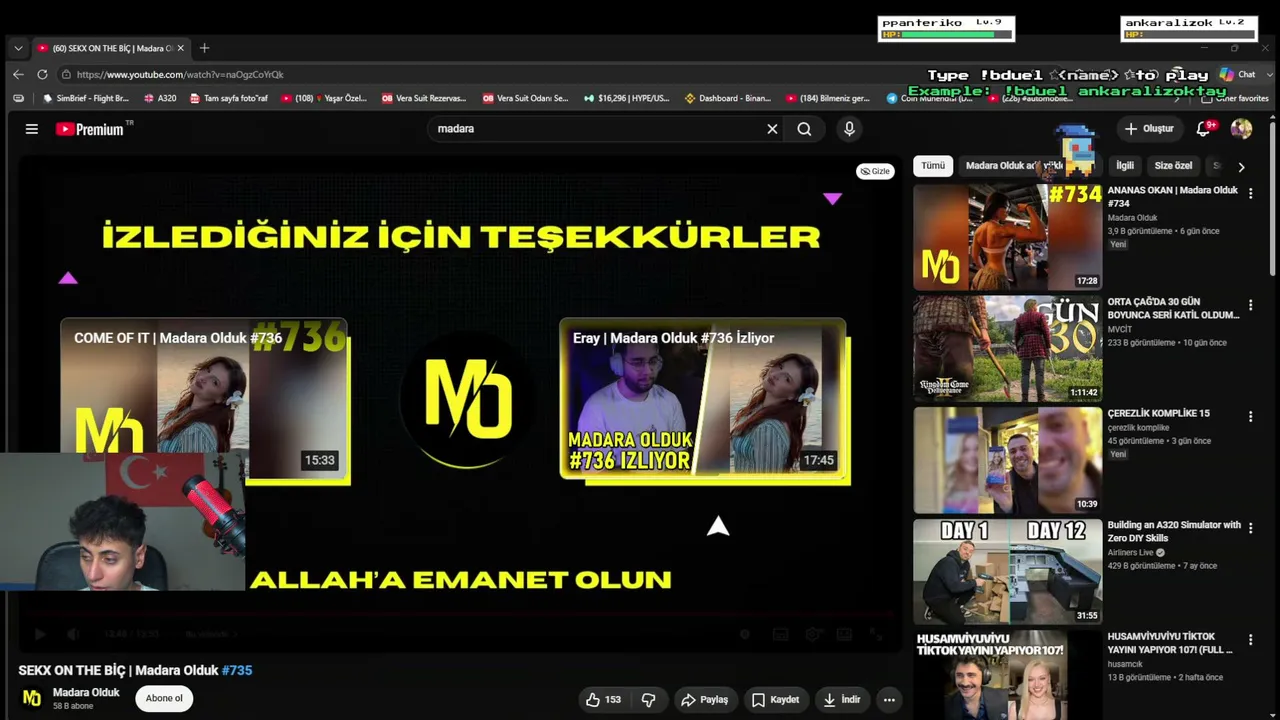The width and height of the screenshot is (1280, 720).
Task: Open Madara Olduk channel avatar
Action: [32, 698]
